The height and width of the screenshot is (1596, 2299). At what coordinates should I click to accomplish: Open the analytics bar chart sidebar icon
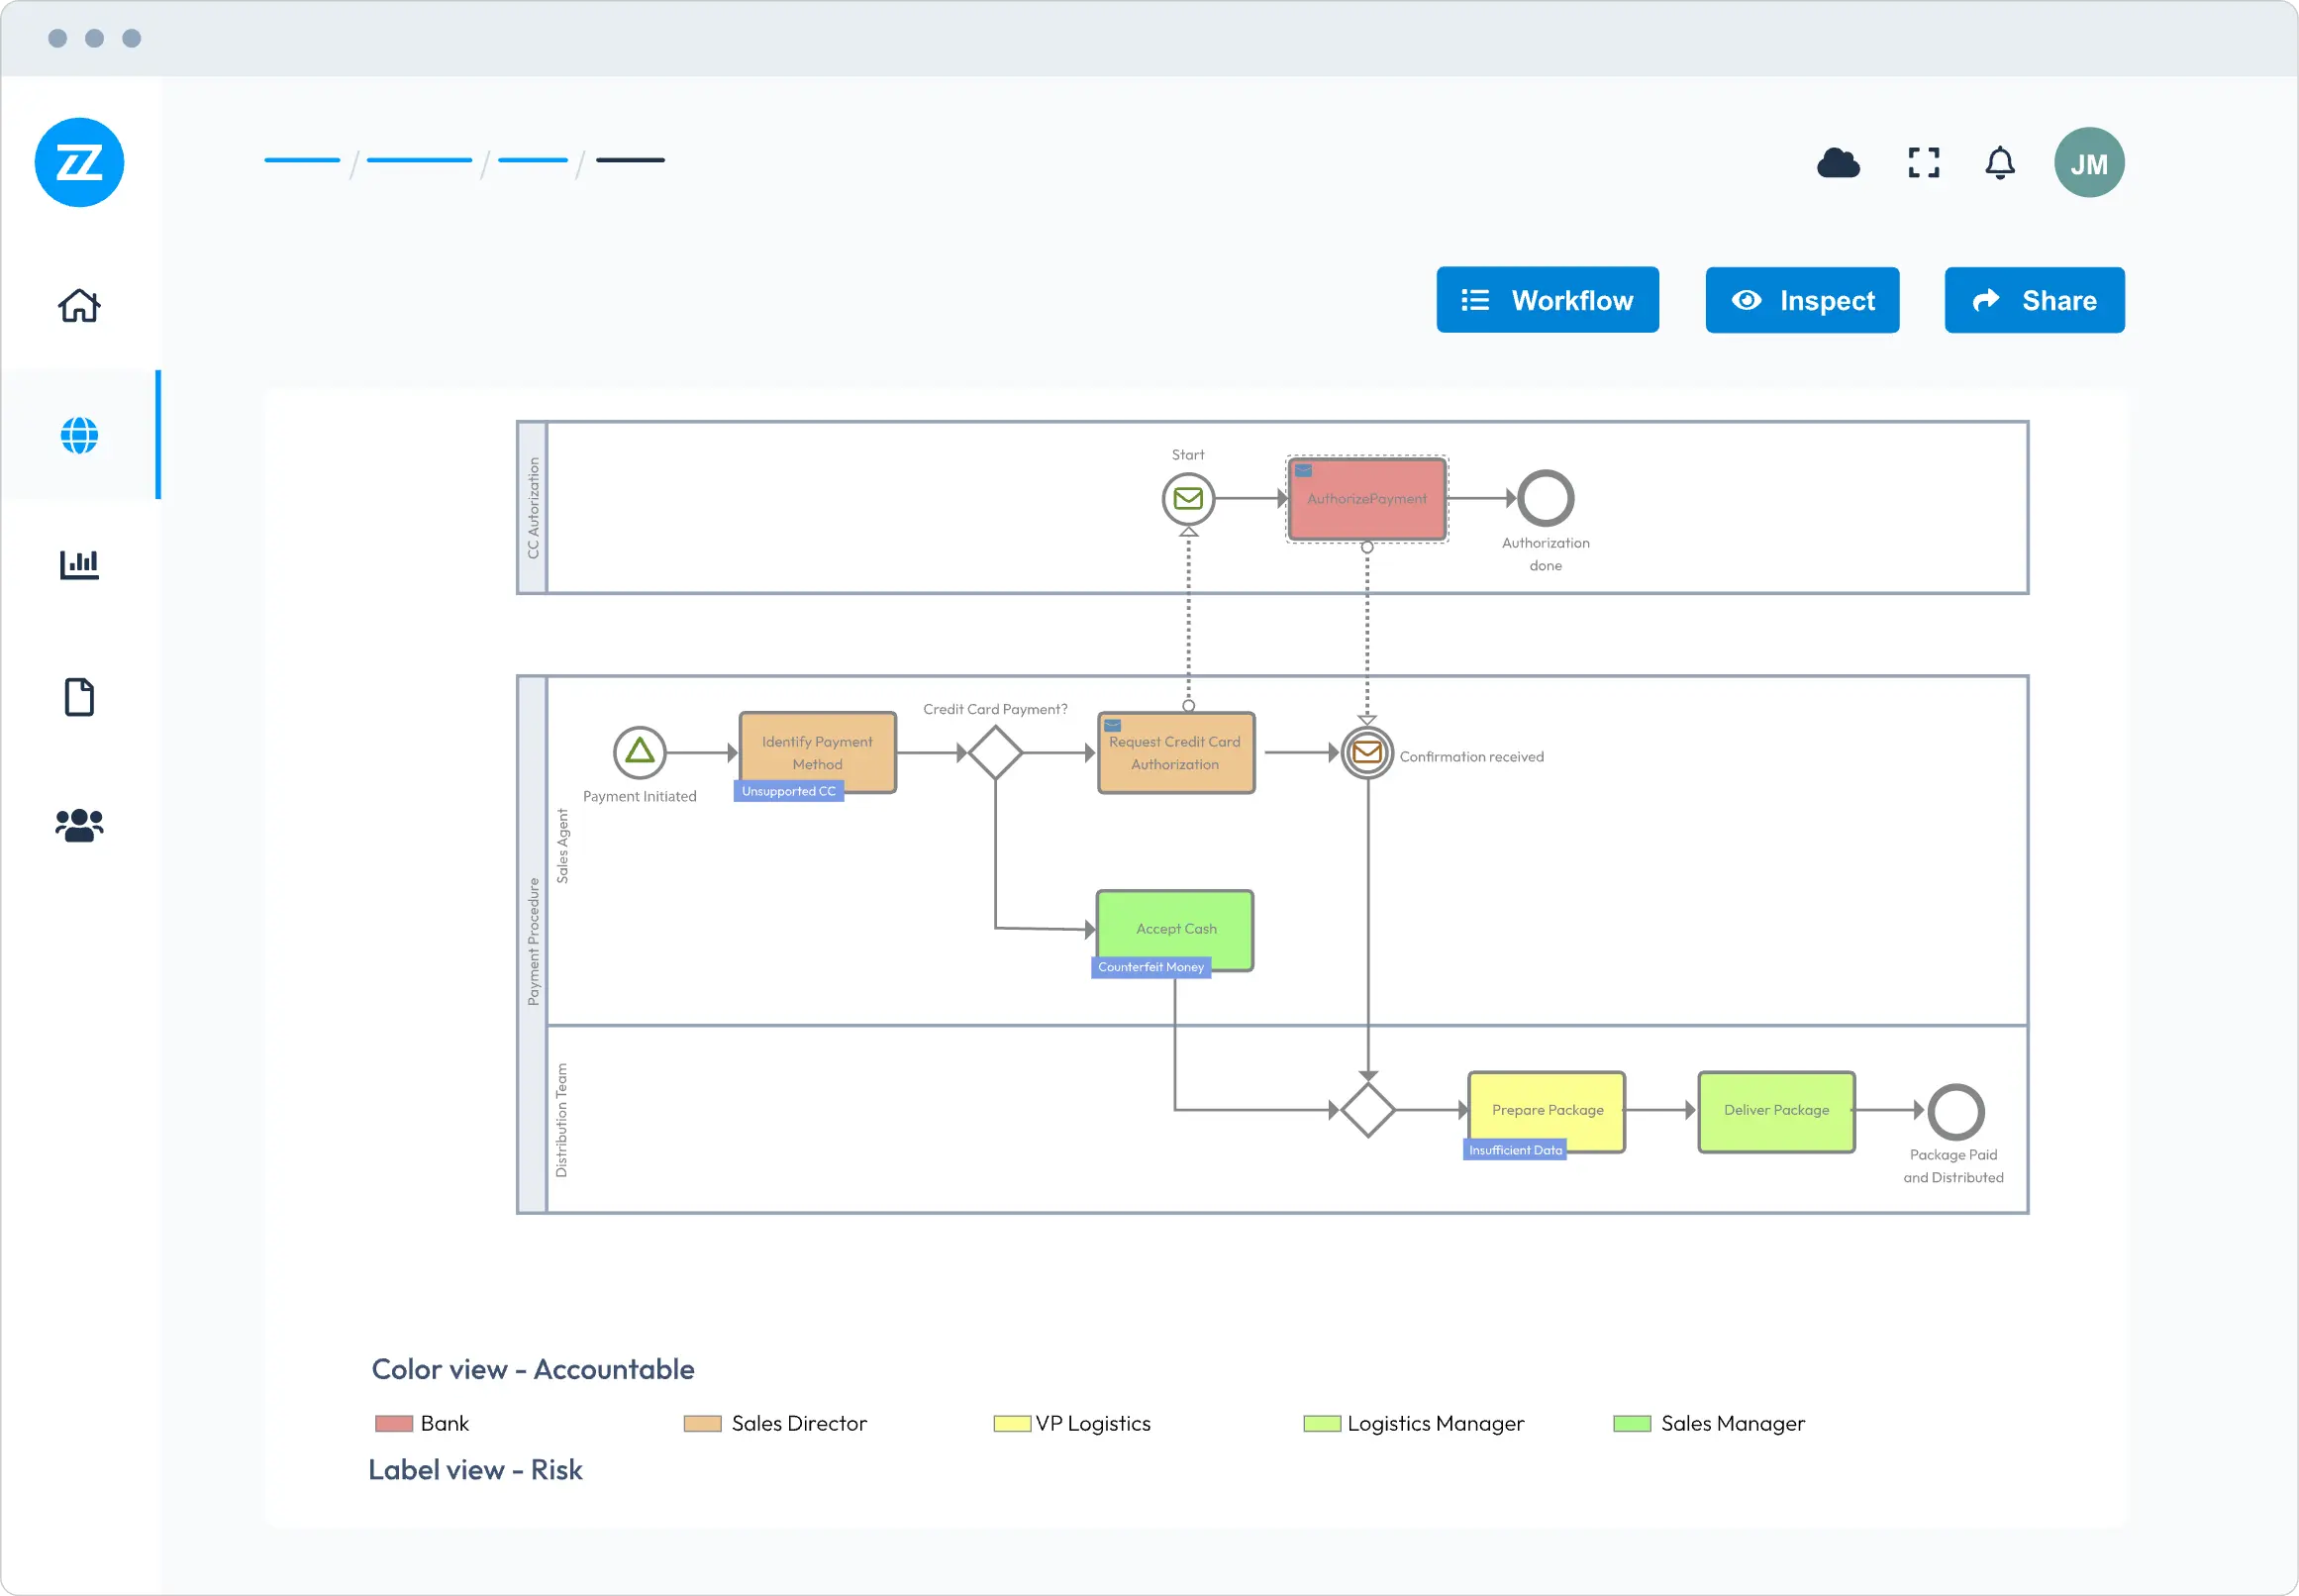pos(78,564)
